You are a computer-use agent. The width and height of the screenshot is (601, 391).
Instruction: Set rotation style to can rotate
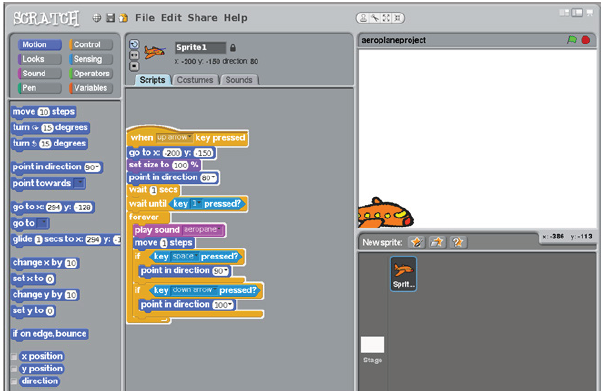(x=134, y=44)
